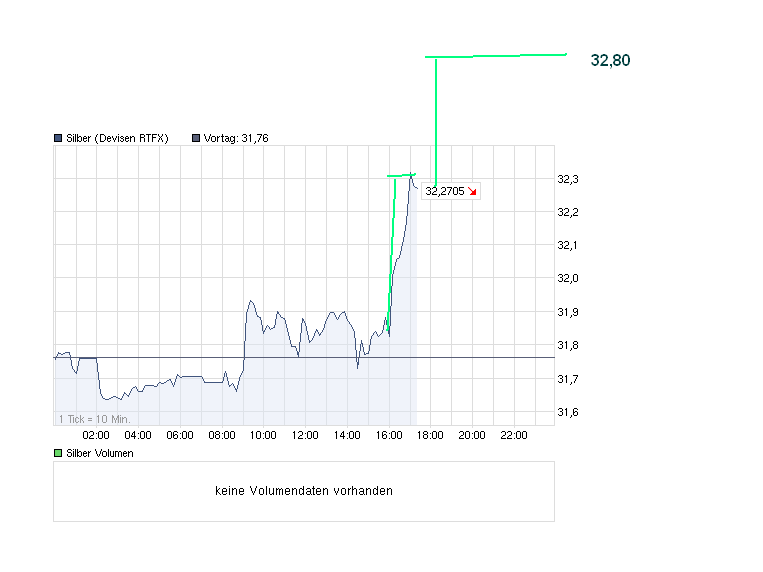The height and width of the screenshot is (572, 763).
Task: Click the Silber (Devisen RTFX) legend square
Action: pos(58,138)
